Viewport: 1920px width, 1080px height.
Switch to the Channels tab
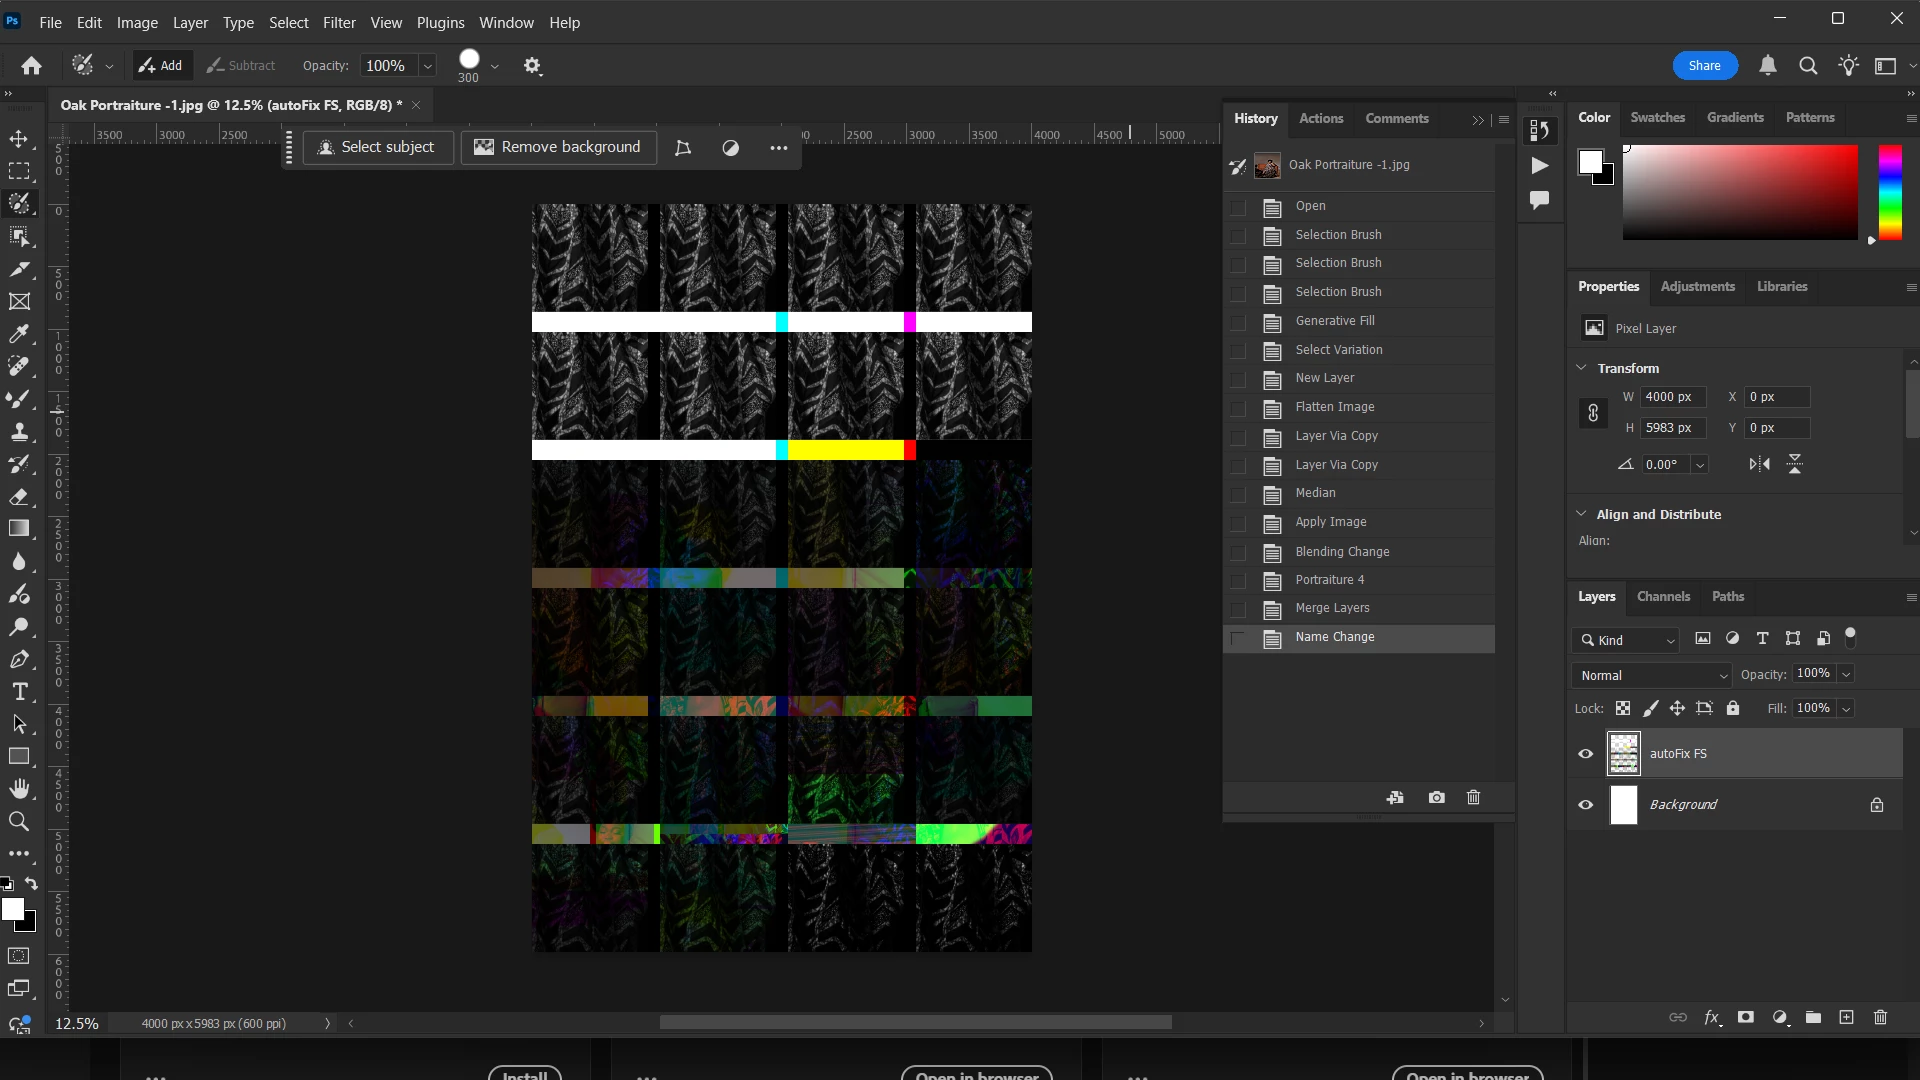pos(1663,597)
